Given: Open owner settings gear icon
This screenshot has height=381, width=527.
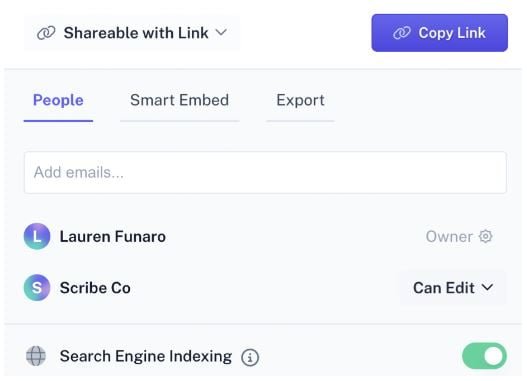Looking at the screenshot, I should click(x=486, y=237).
